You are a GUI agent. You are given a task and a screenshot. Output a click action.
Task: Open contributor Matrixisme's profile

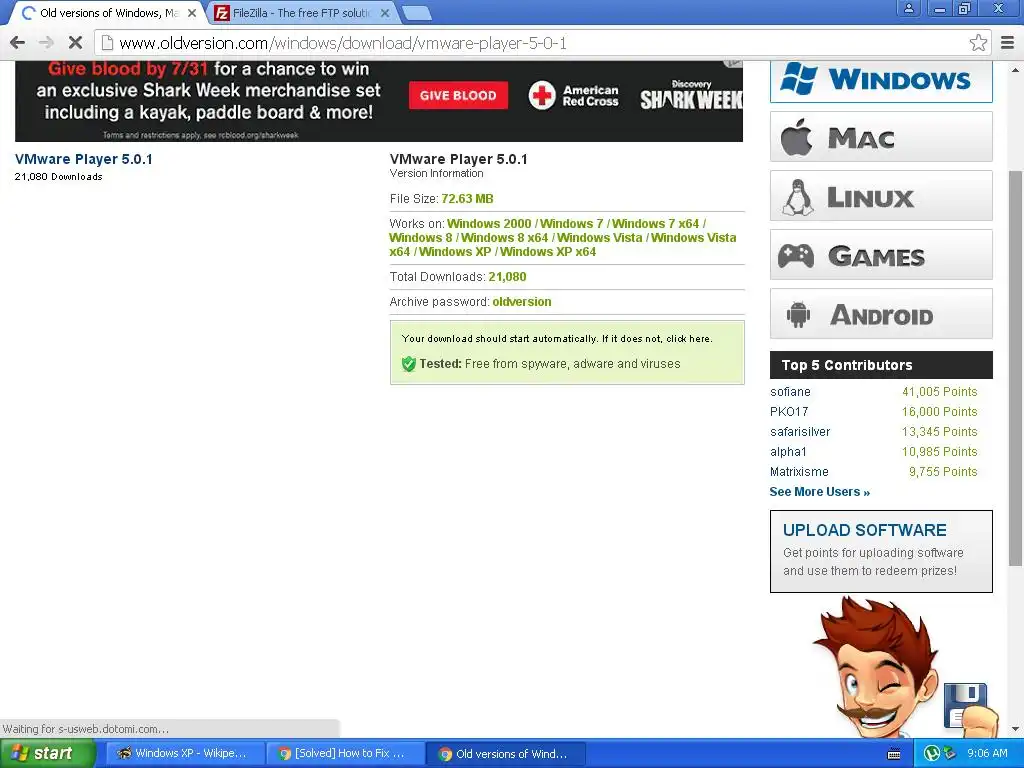799,472
